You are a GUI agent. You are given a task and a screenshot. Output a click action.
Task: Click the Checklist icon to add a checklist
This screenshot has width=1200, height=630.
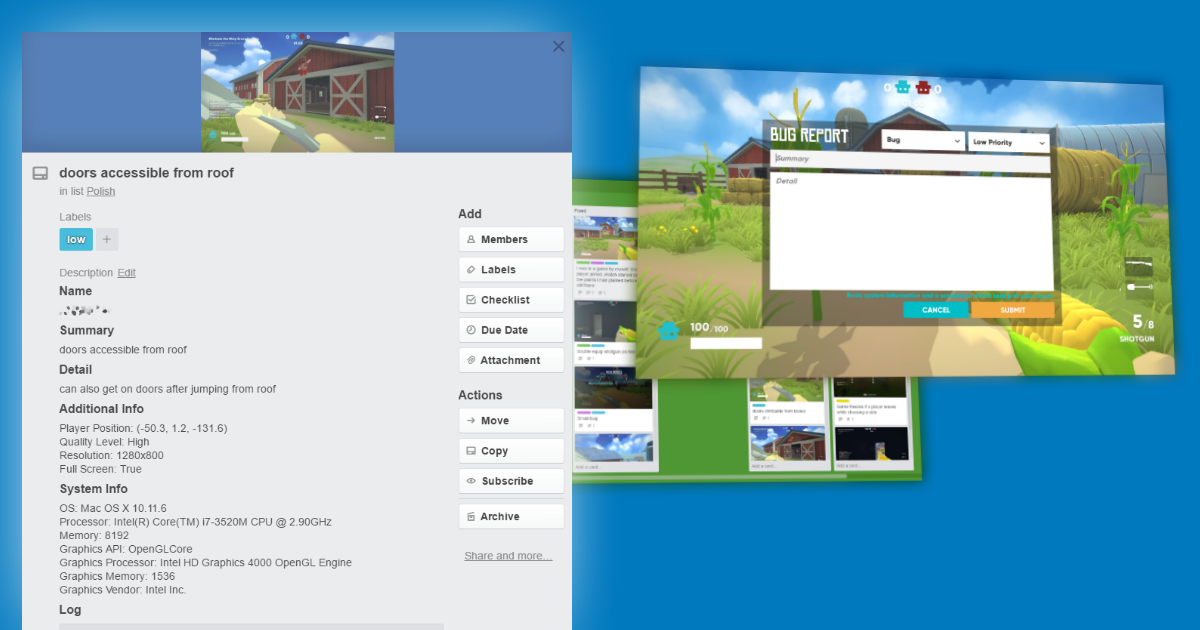[x=472, y=299]
